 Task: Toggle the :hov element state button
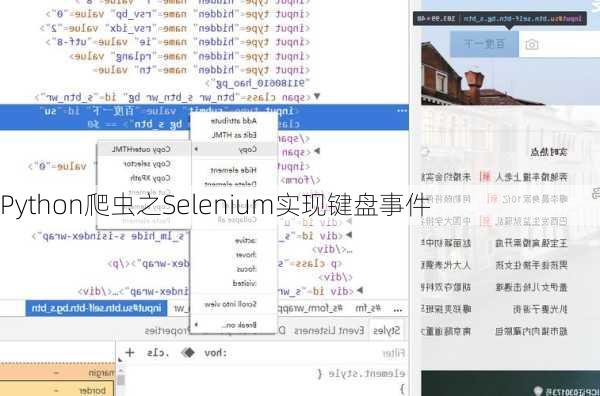215,353
